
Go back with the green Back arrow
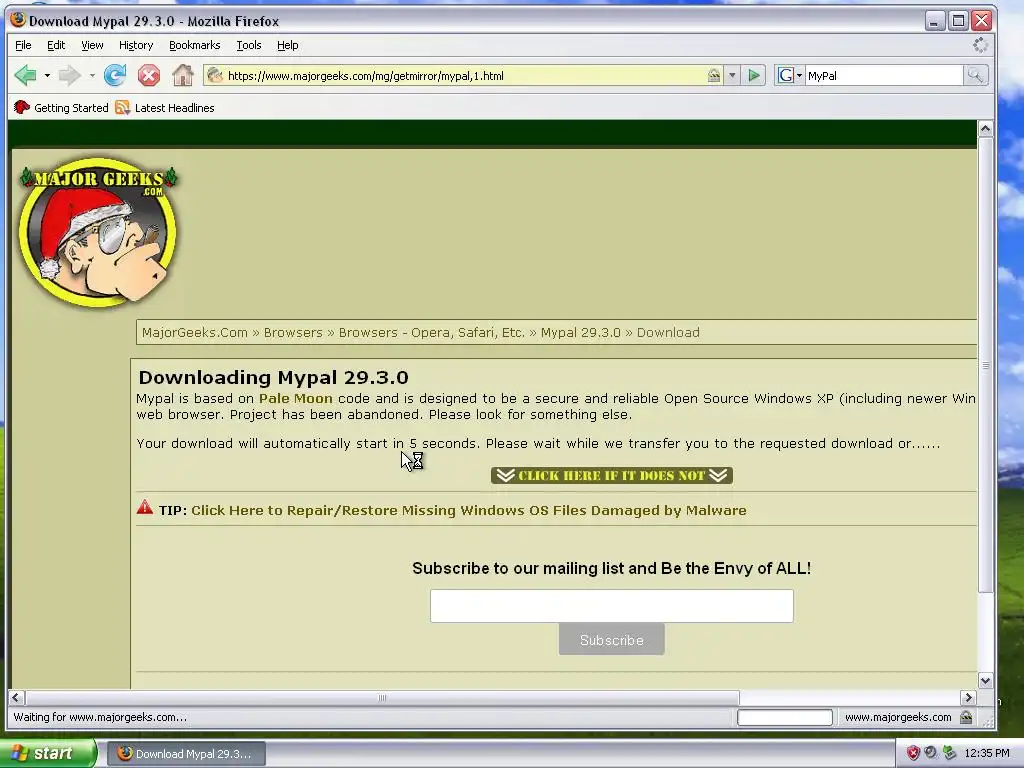25,76
